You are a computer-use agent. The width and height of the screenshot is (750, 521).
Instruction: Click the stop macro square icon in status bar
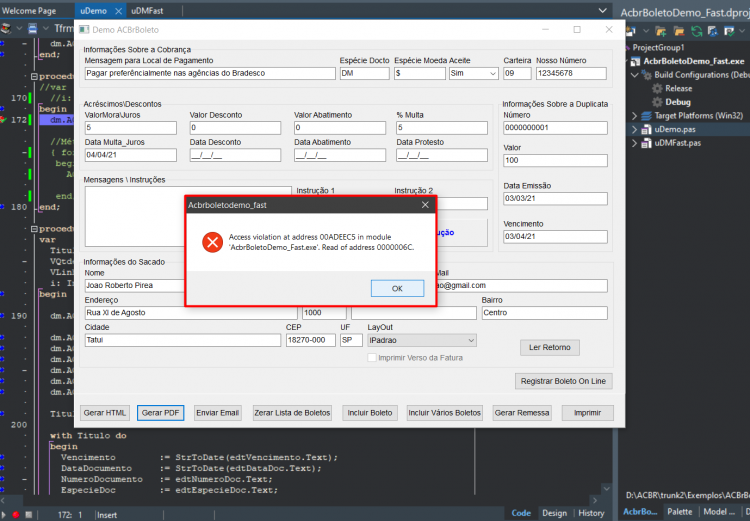28,515
